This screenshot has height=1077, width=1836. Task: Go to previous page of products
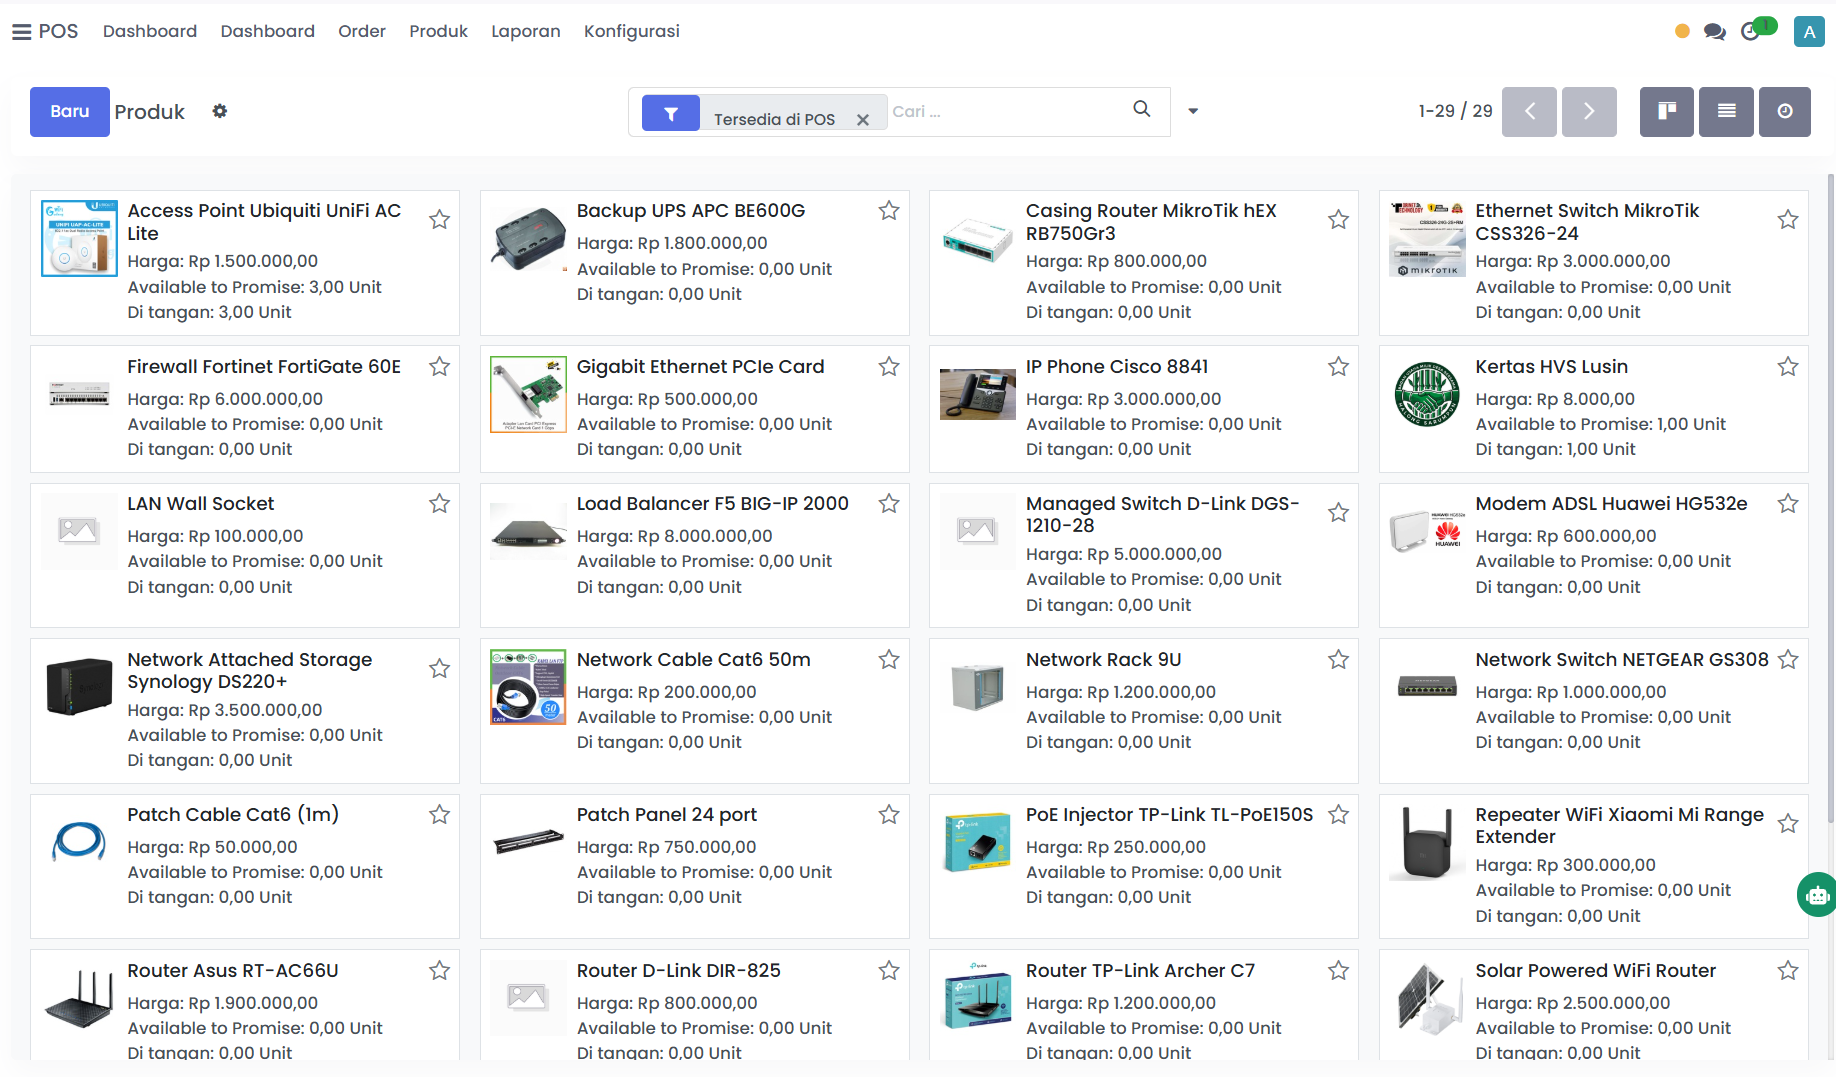1529,111
